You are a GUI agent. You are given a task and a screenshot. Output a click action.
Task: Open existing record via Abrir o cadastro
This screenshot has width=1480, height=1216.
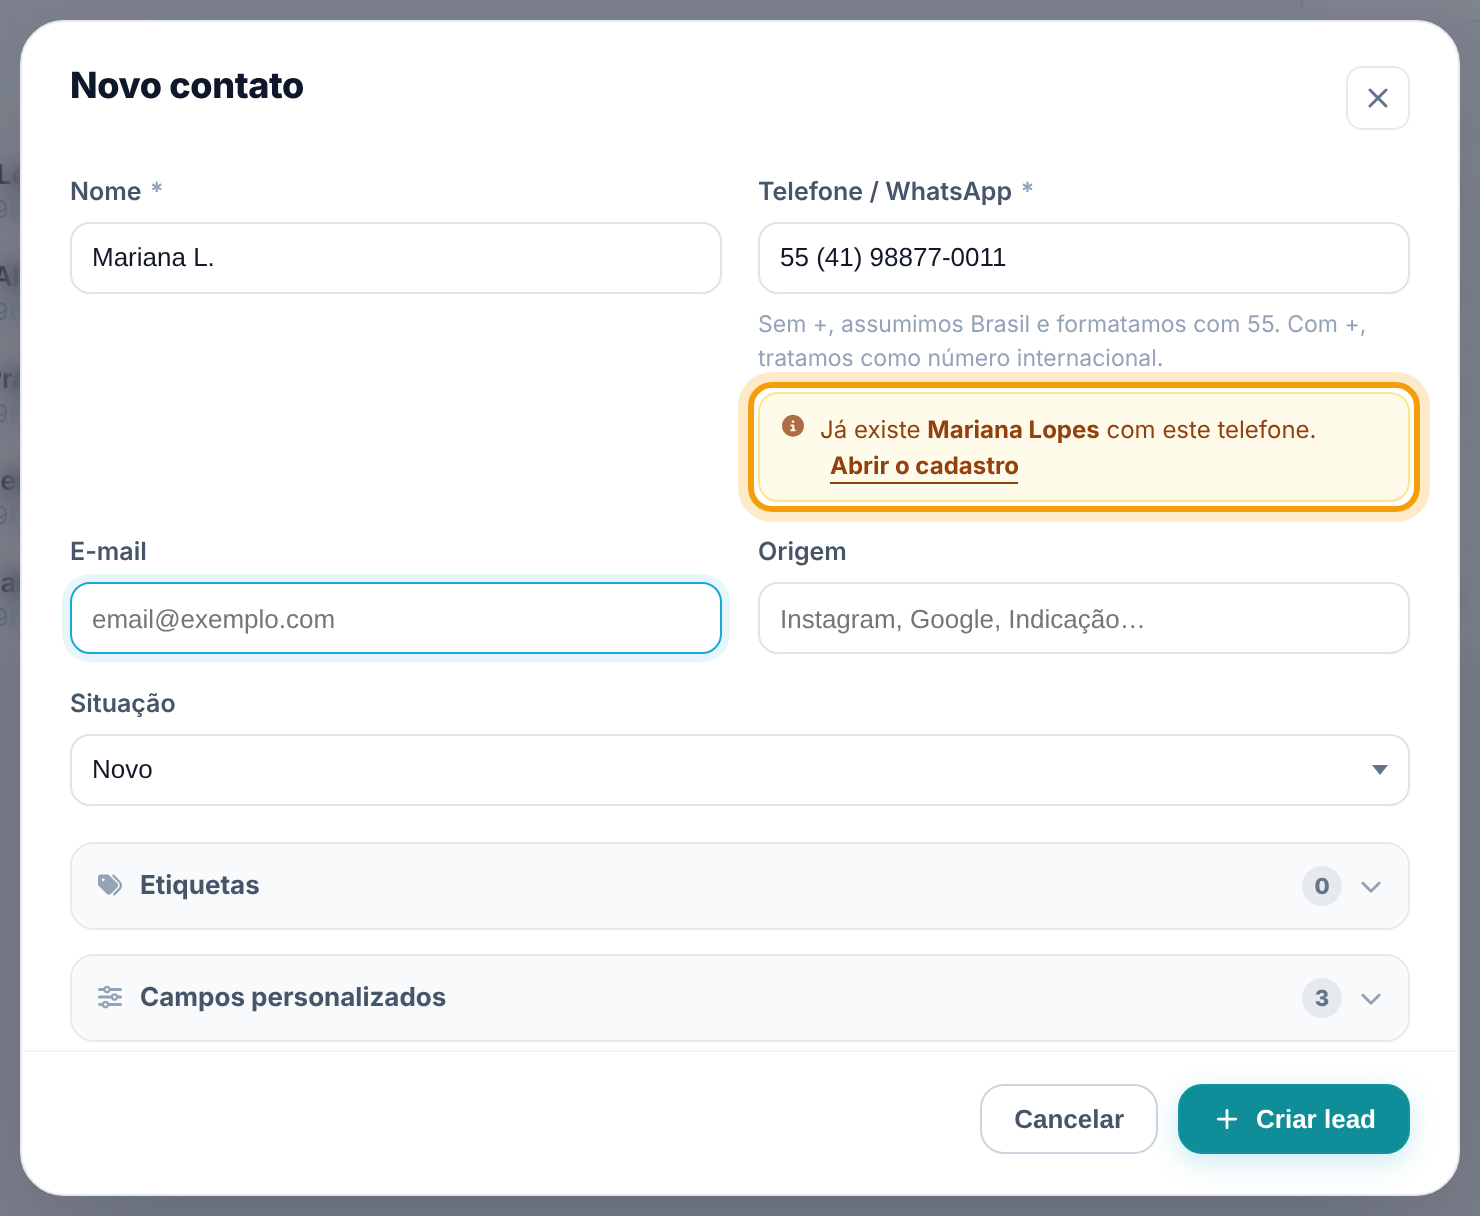click(x=924, y=466)
